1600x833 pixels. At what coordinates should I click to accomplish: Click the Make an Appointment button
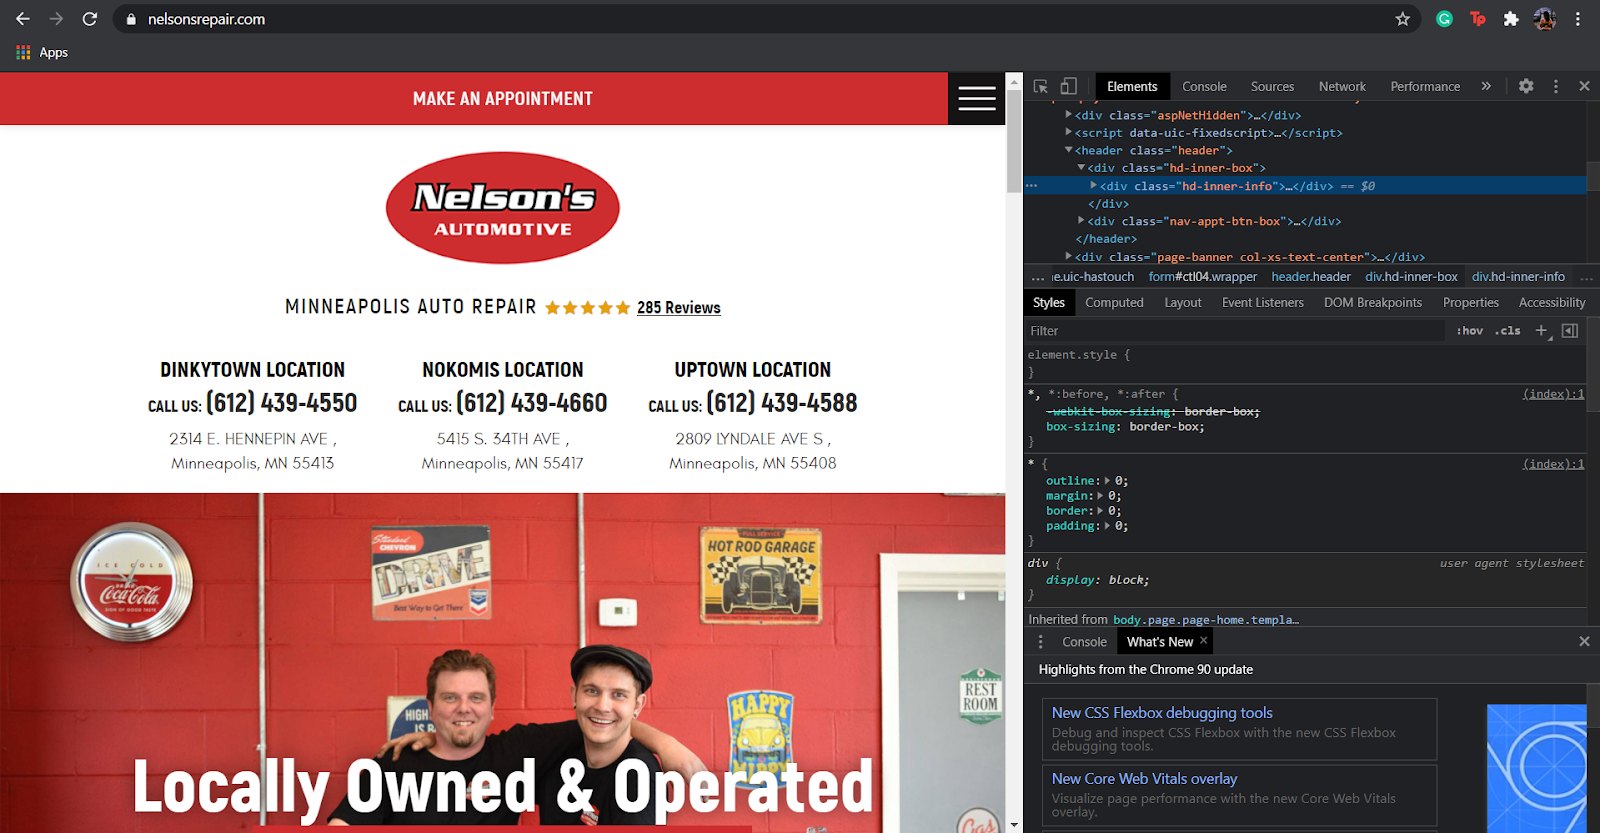coord(503,98)
